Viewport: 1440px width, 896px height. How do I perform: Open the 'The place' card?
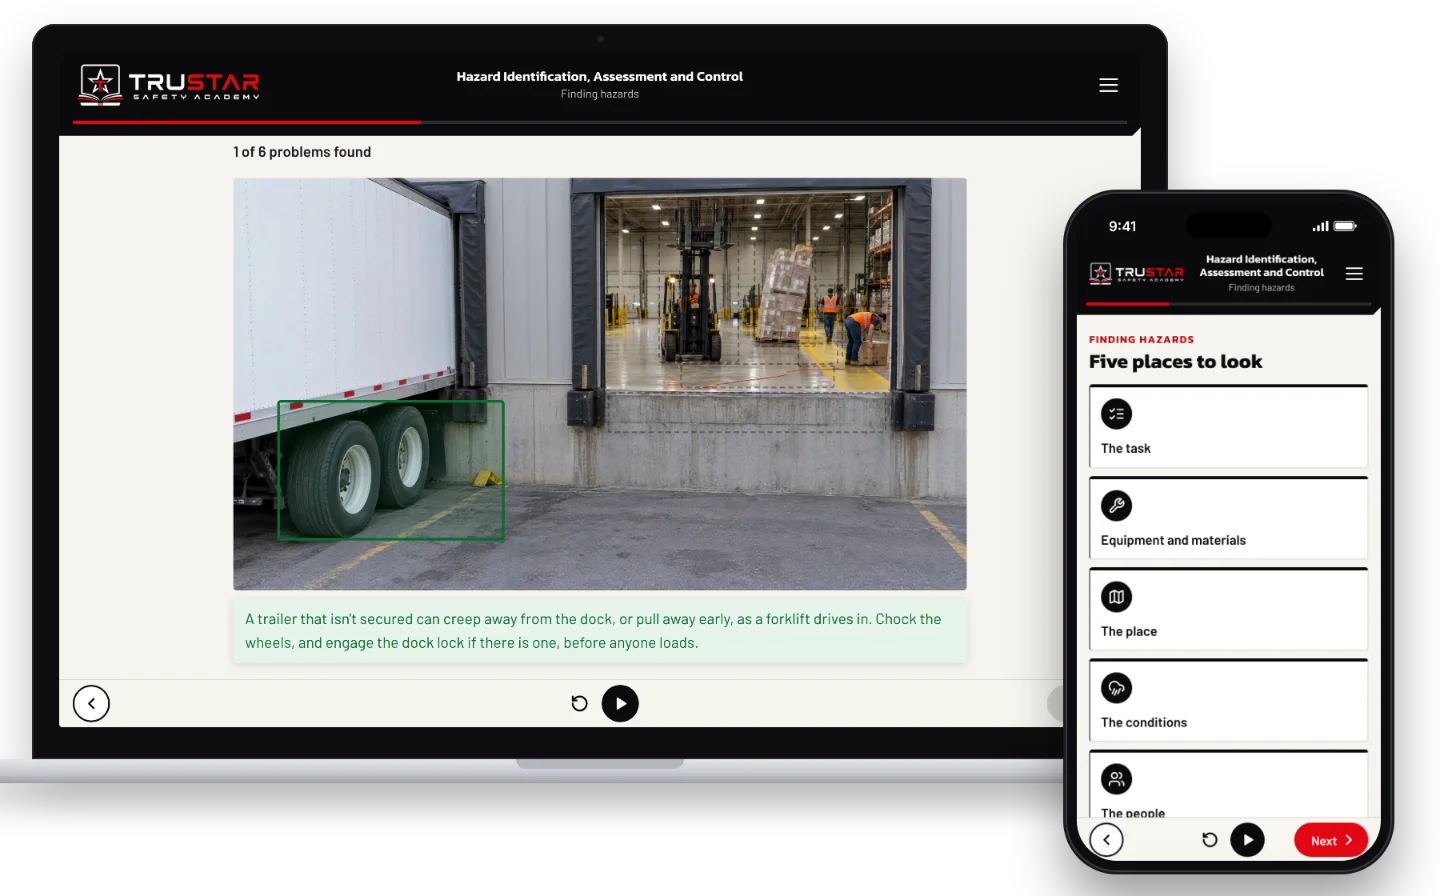tap(1228, 609)
